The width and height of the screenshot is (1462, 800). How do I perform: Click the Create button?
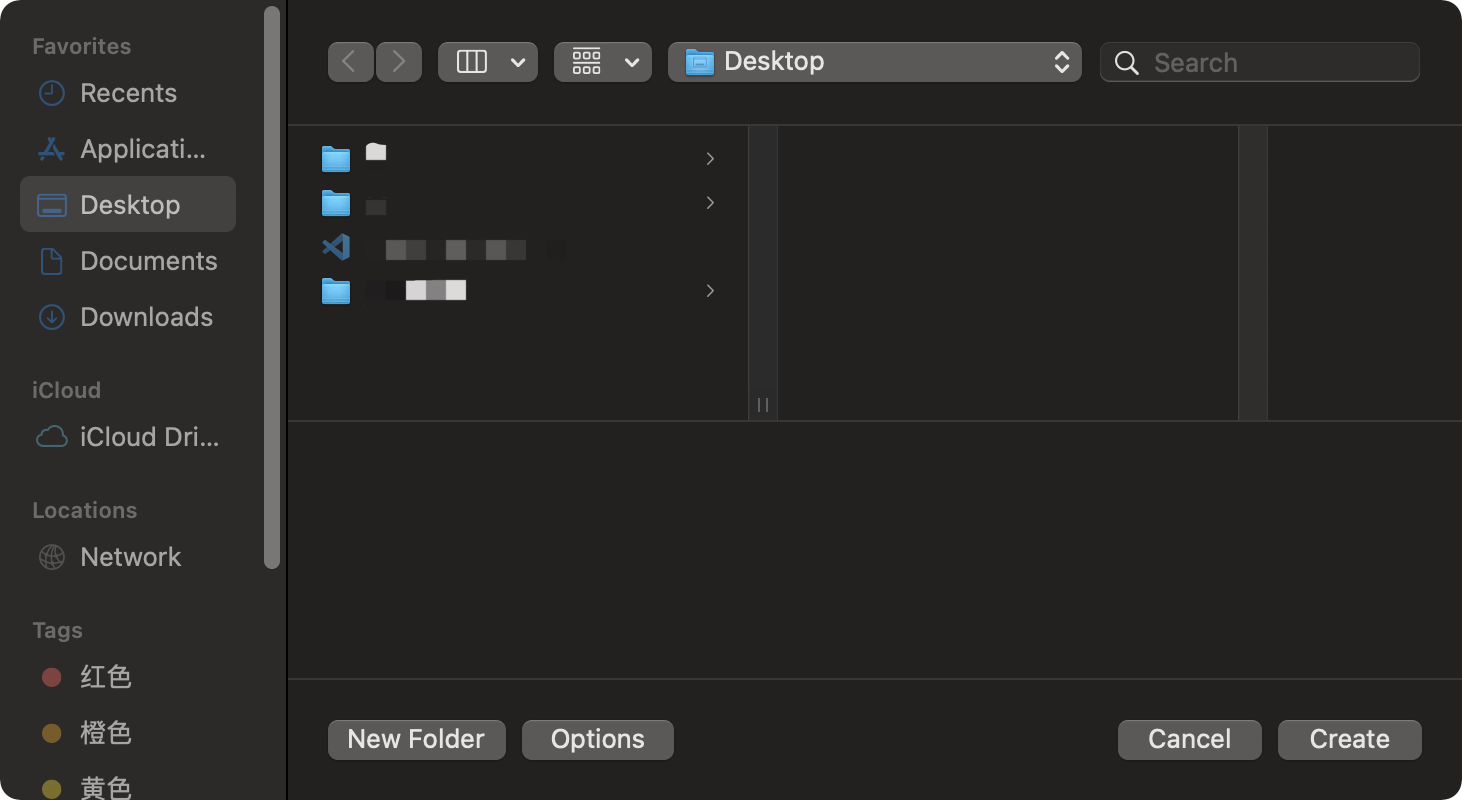1349,739
